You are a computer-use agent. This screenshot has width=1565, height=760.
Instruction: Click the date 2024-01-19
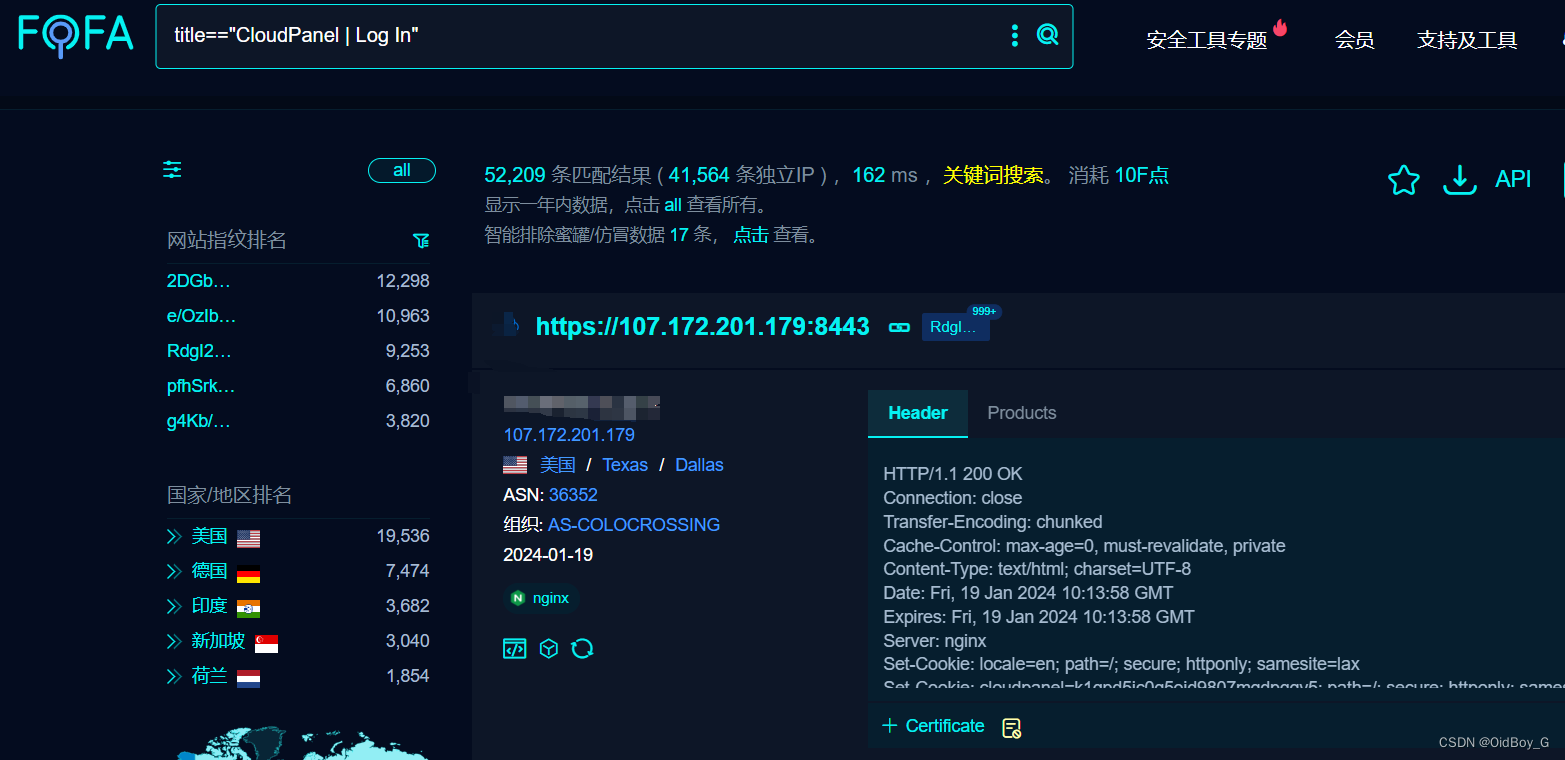tap(548, 555)
